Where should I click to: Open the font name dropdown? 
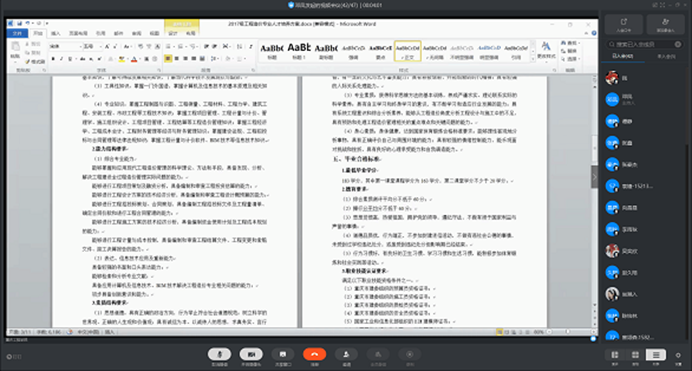tap(65, 46)
